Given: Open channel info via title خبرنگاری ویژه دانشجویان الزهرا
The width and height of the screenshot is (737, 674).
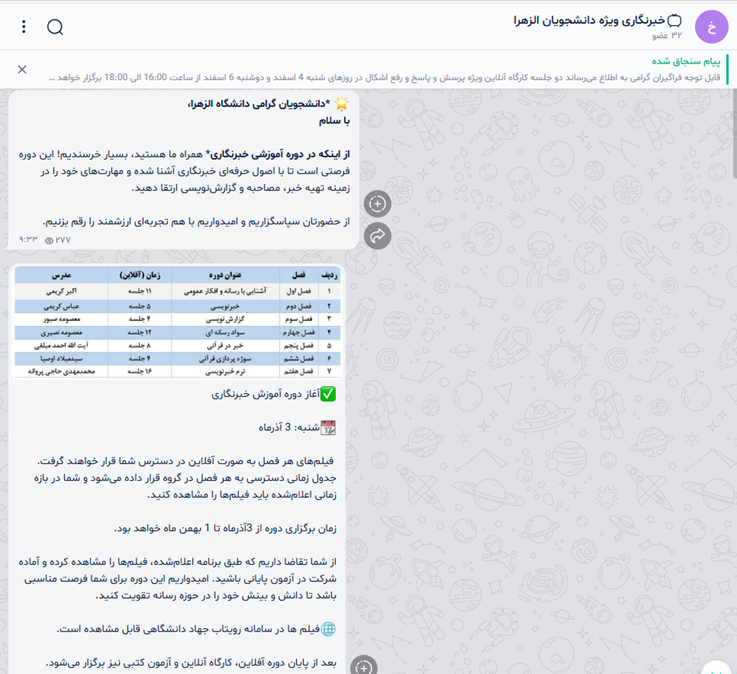Looking at the screenshot, I should (589, 20).
